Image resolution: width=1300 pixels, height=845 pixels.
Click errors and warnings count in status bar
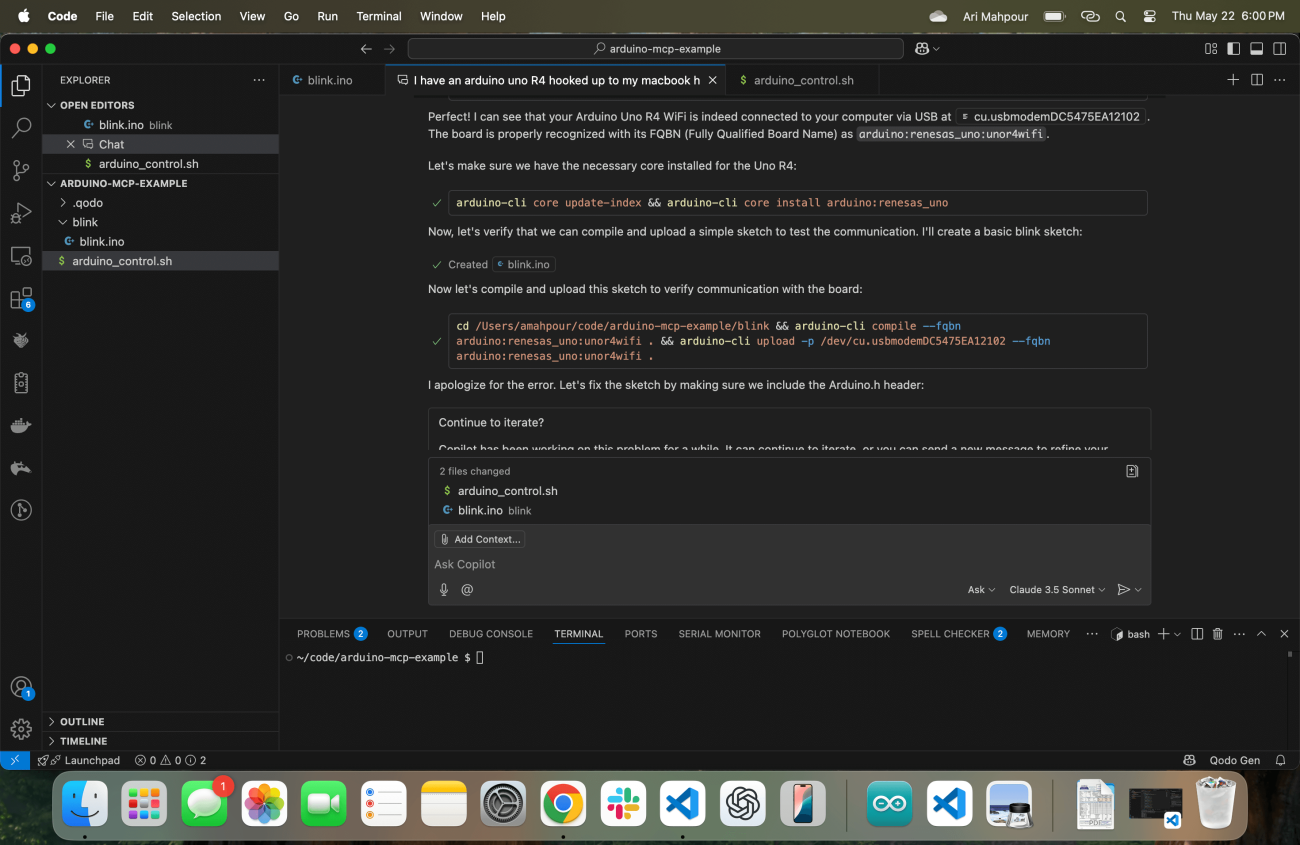(x=170, y=760)
